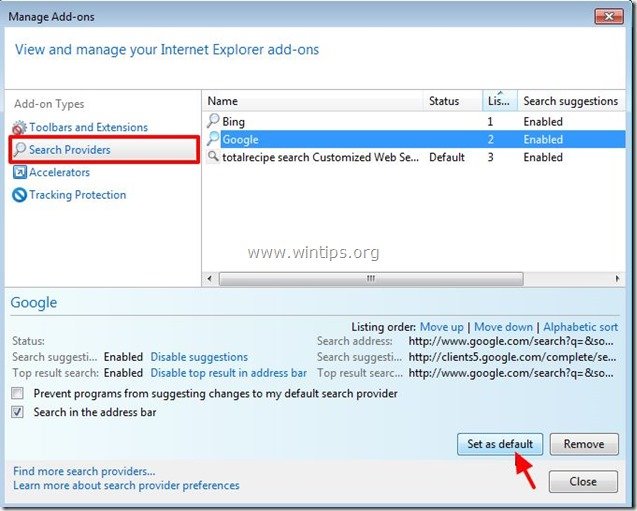The width and height of the screenshot is (637, 511).
Task: Click the Remove button
Action: coord(584,444)
